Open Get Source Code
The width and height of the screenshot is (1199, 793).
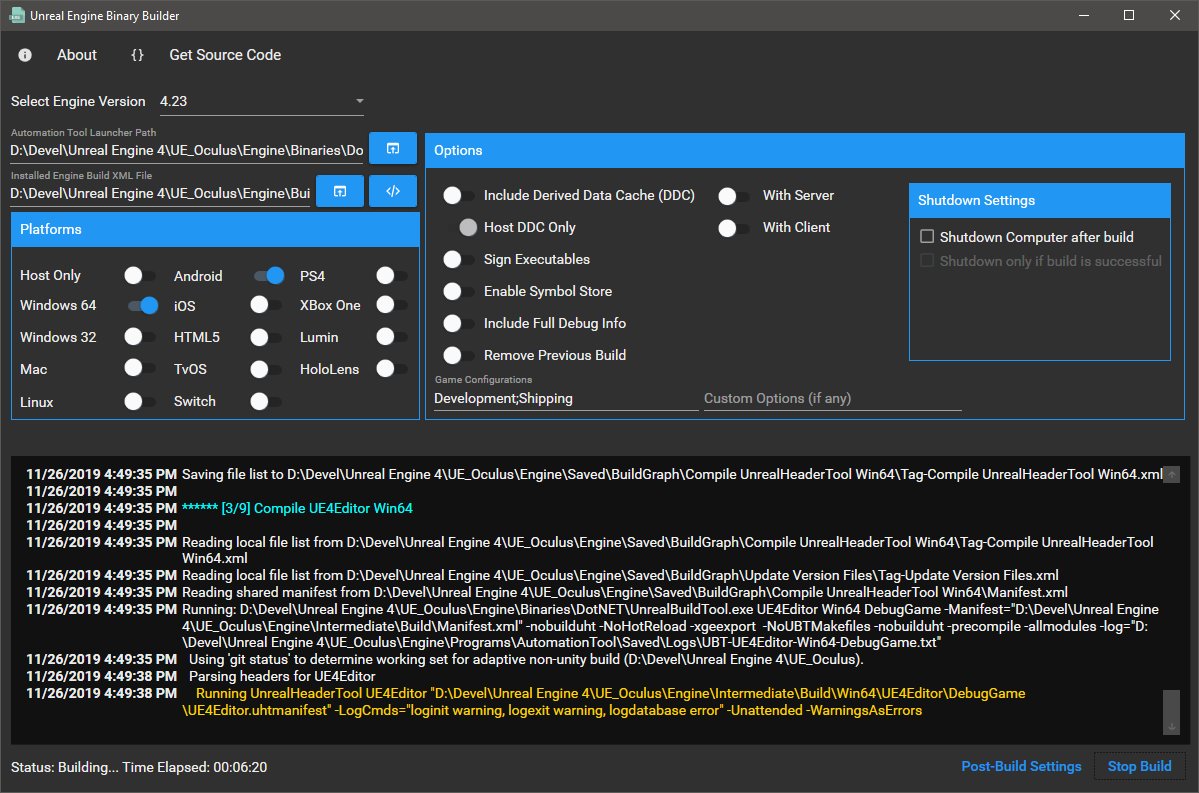tap(225, 55)
